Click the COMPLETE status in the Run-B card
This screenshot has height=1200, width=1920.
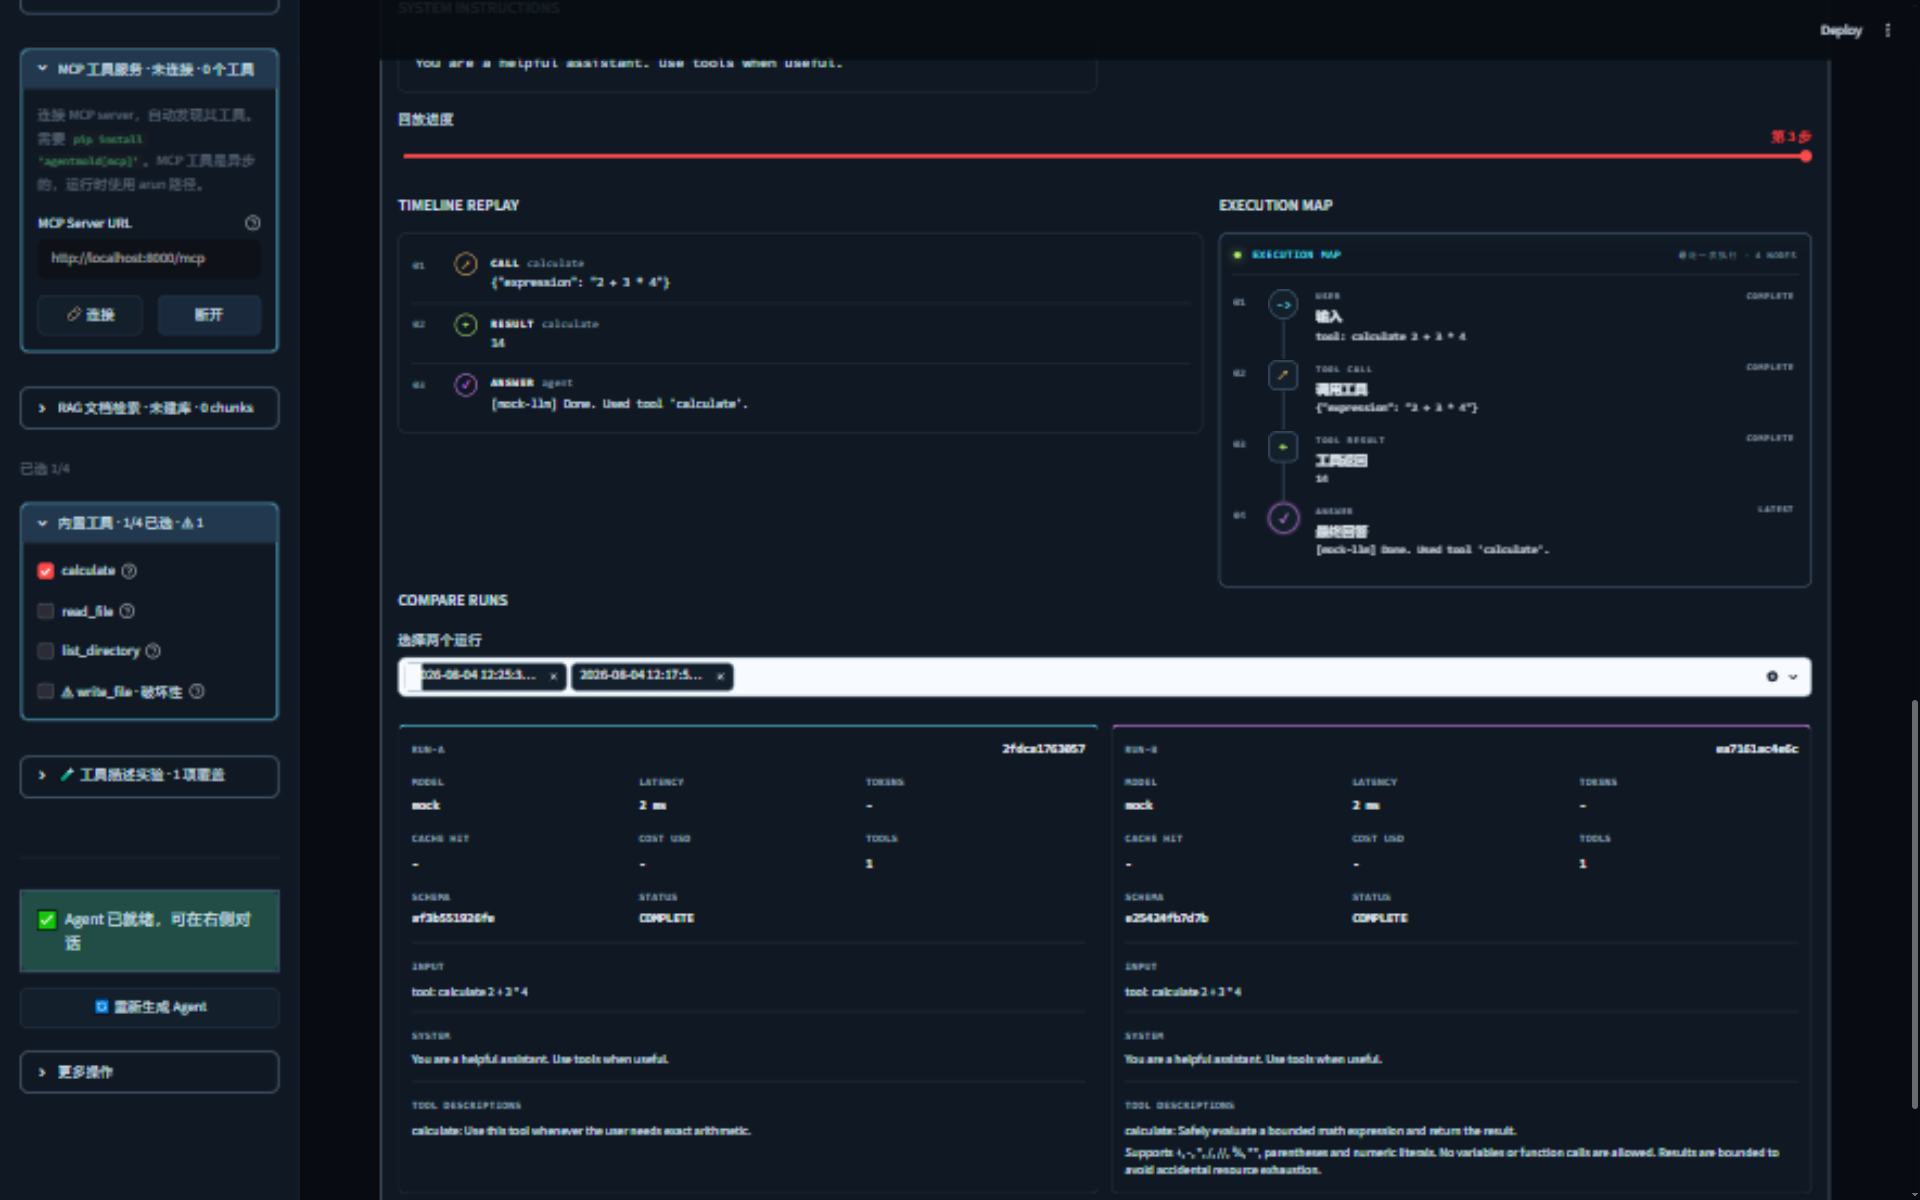1379,918
